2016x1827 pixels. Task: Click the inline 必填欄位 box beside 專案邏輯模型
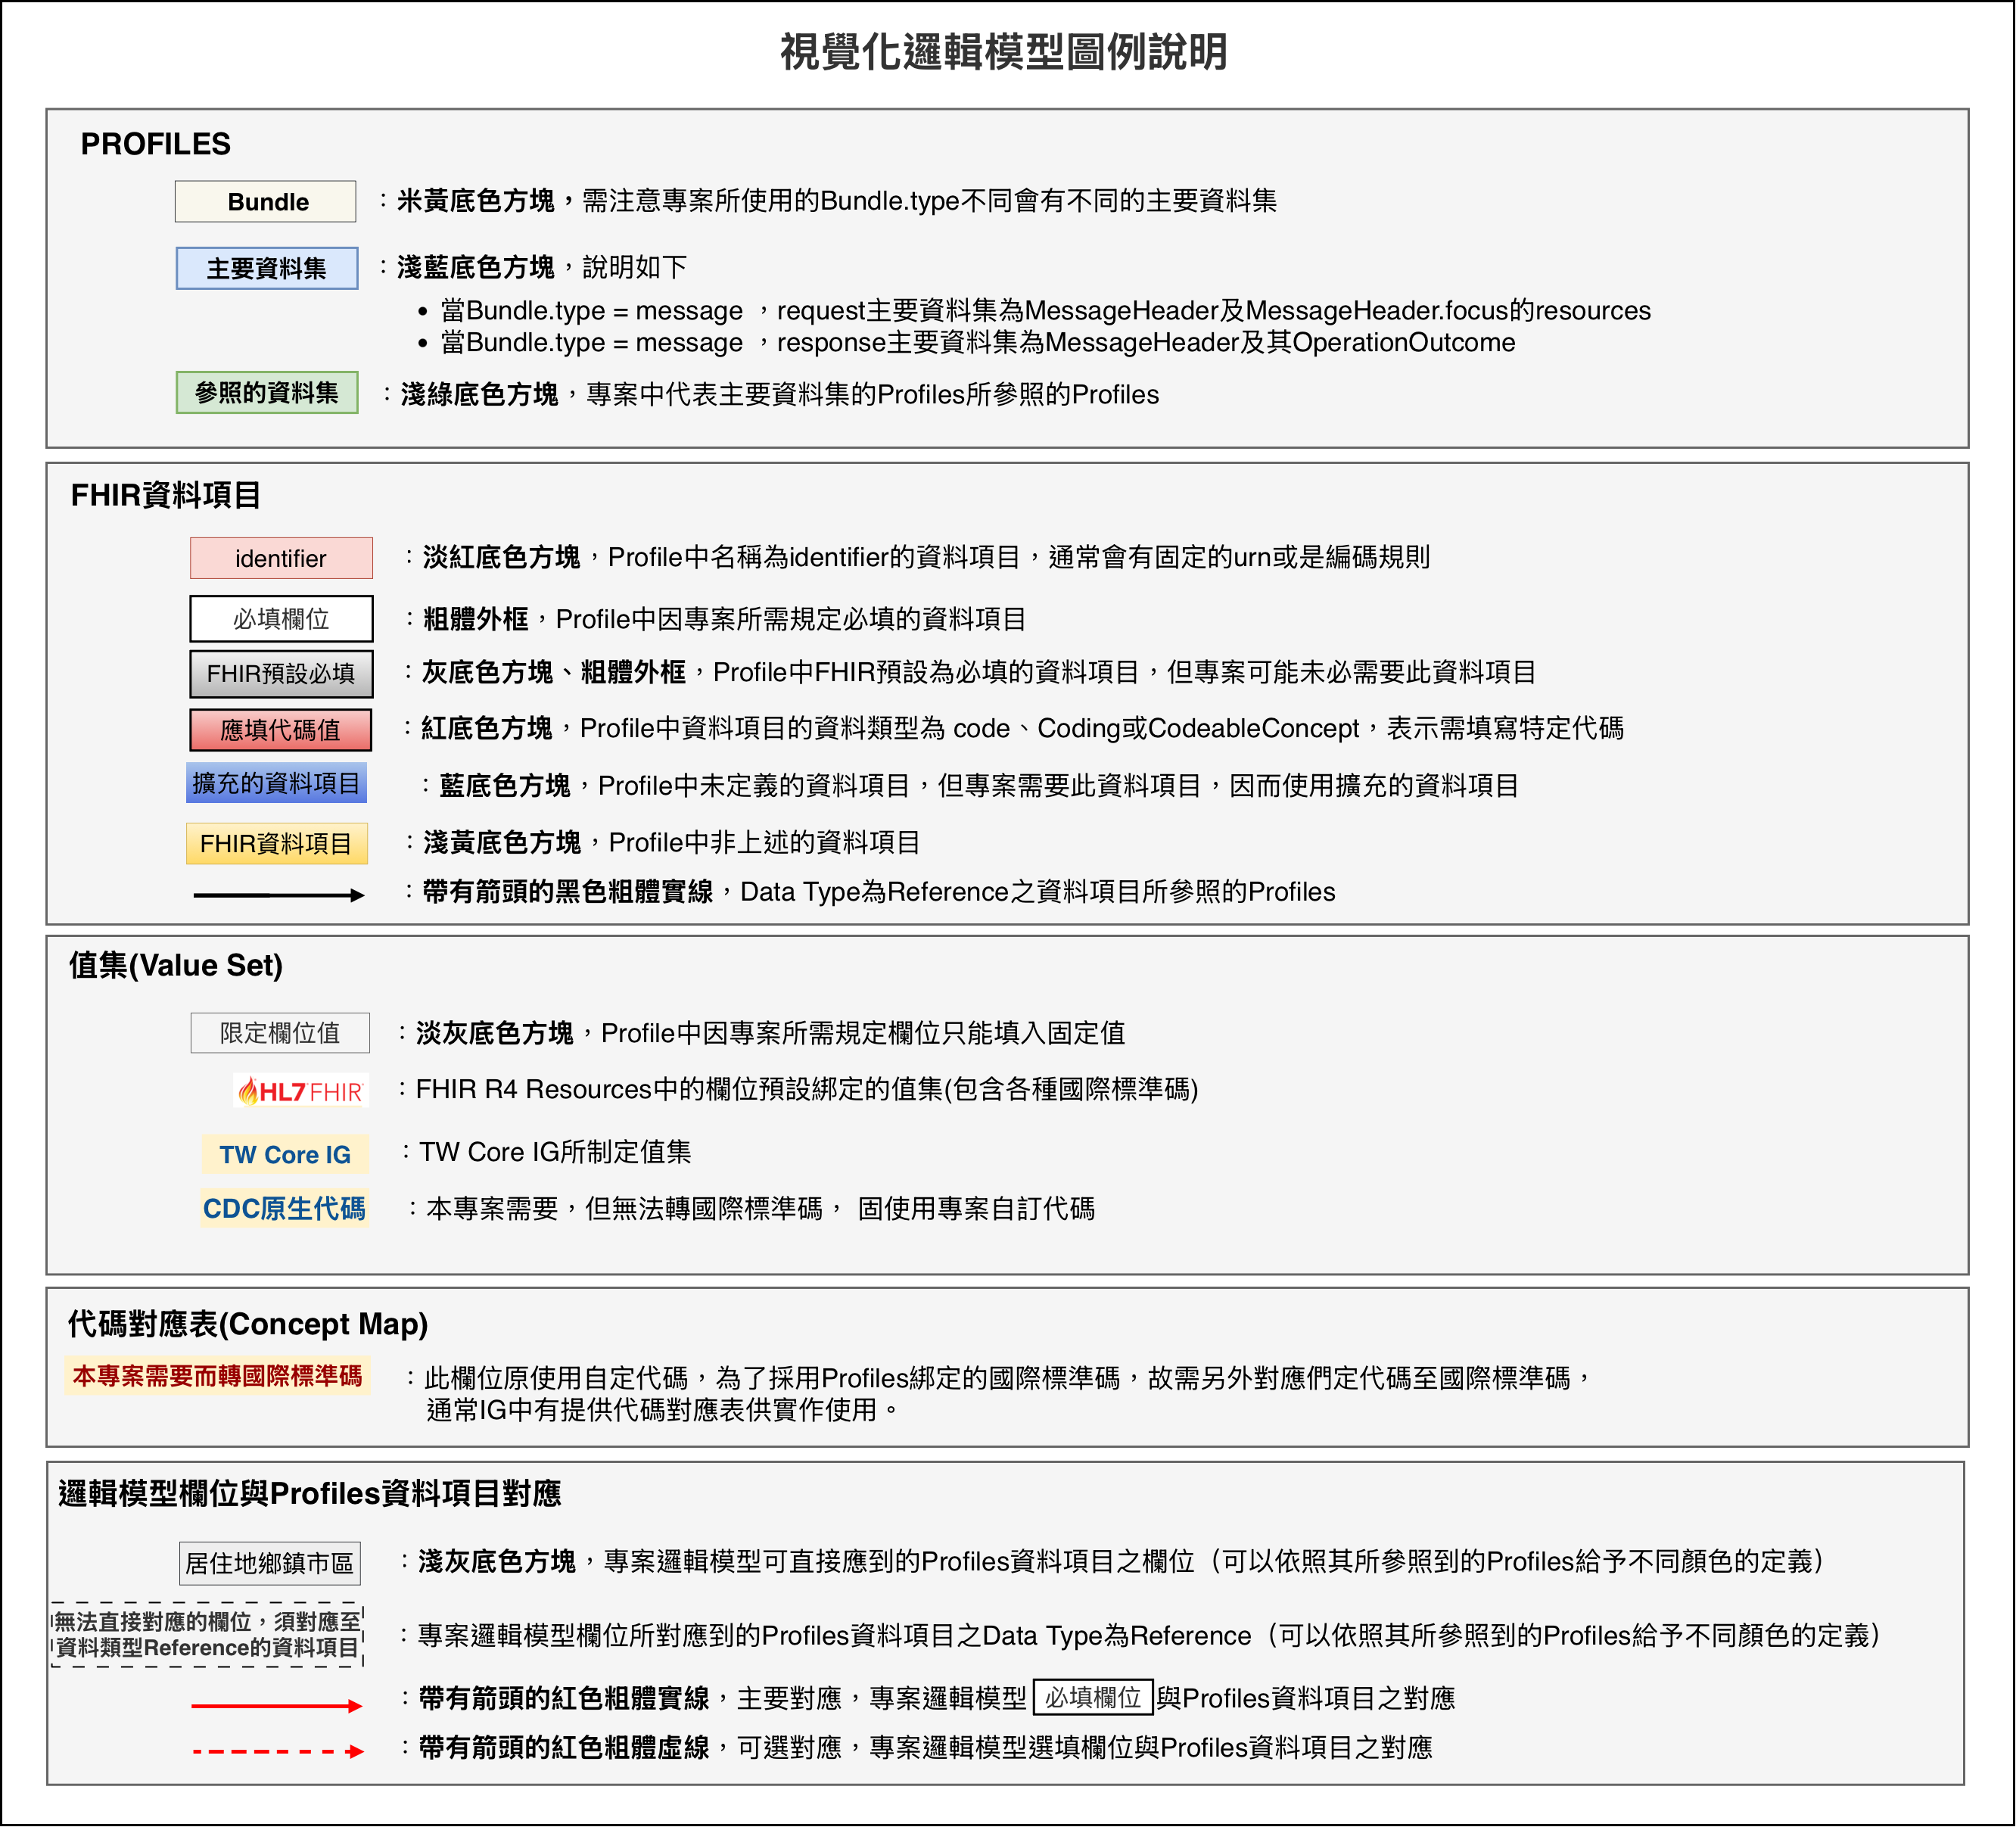1093,1697
